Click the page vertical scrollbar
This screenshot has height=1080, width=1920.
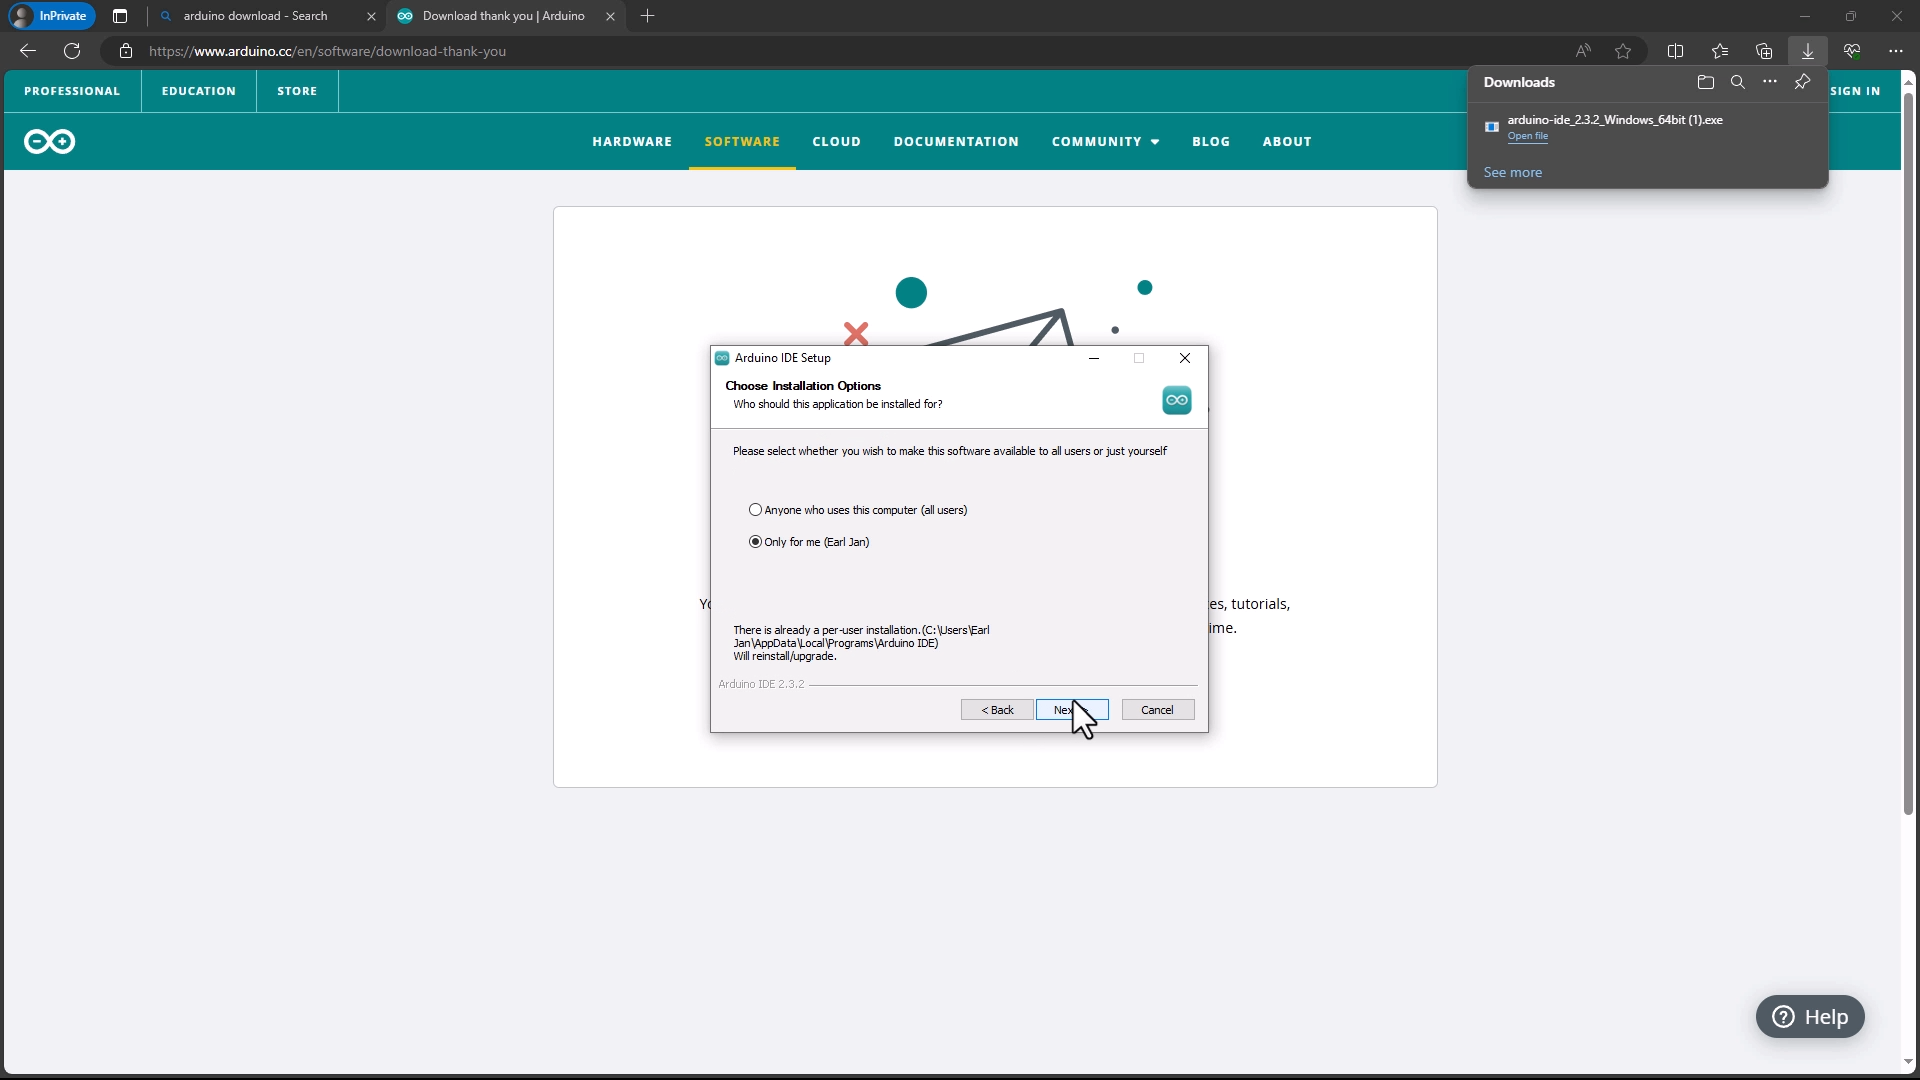point(1908,455)
